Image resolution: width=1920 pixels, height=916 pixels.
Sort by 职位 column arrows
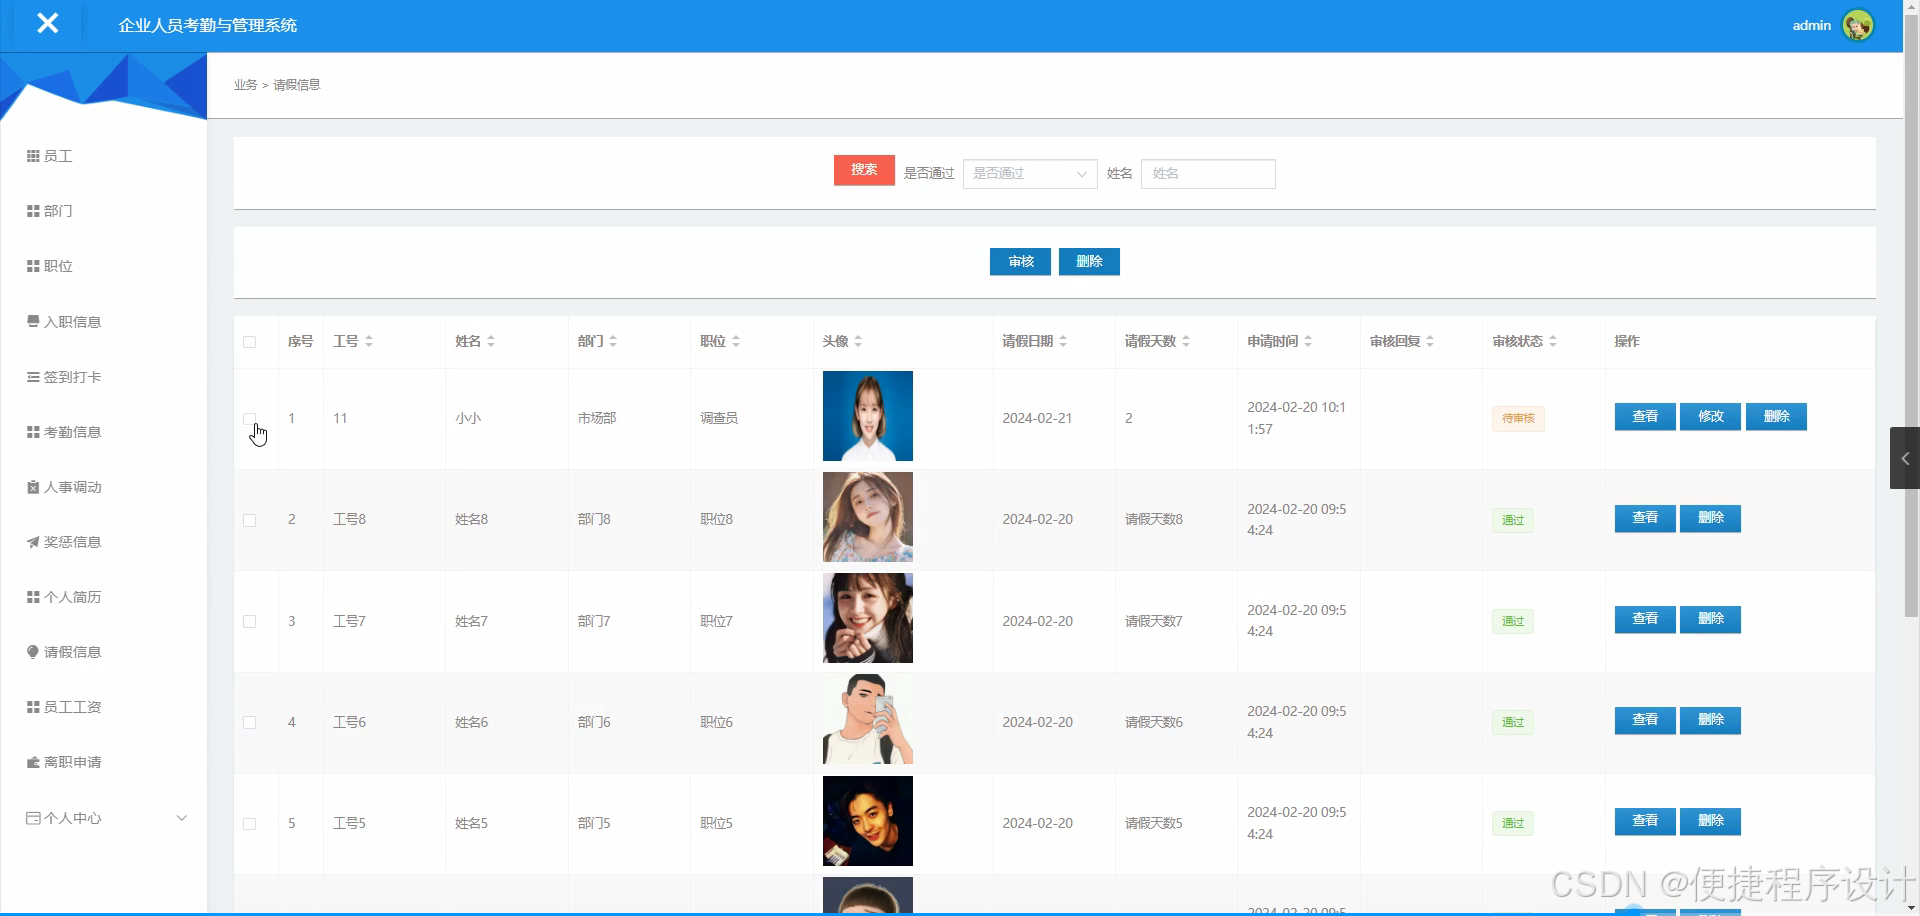(x=736, y=341)
